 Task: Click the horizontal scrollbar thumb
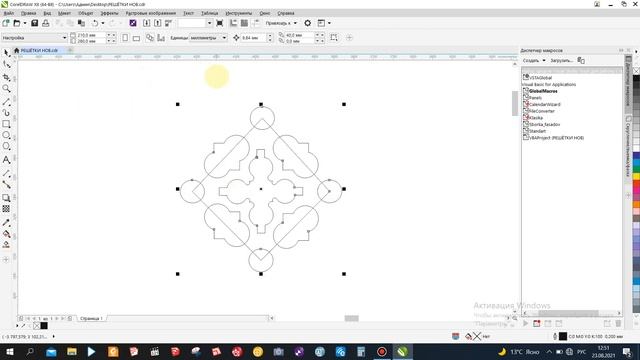(x=351, y=318)
